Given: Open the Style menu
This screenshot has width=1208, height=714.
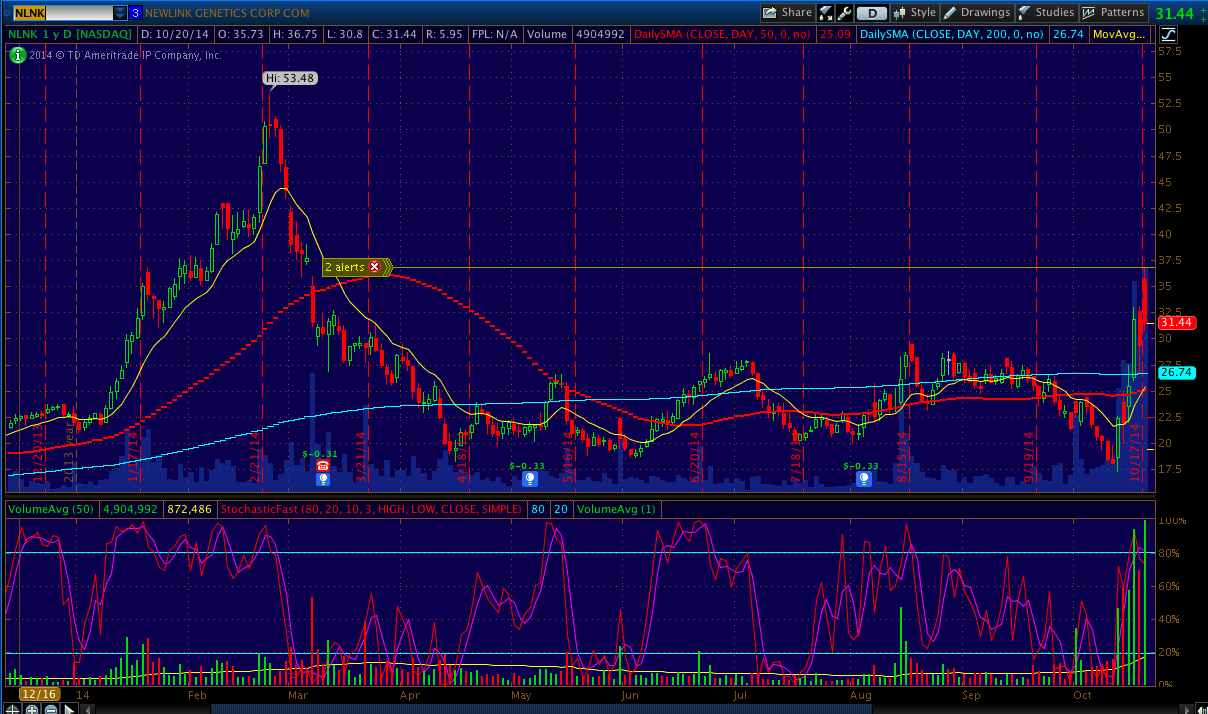Looking at the screenshot, I should pyautogui.click(x=914, y=13).
